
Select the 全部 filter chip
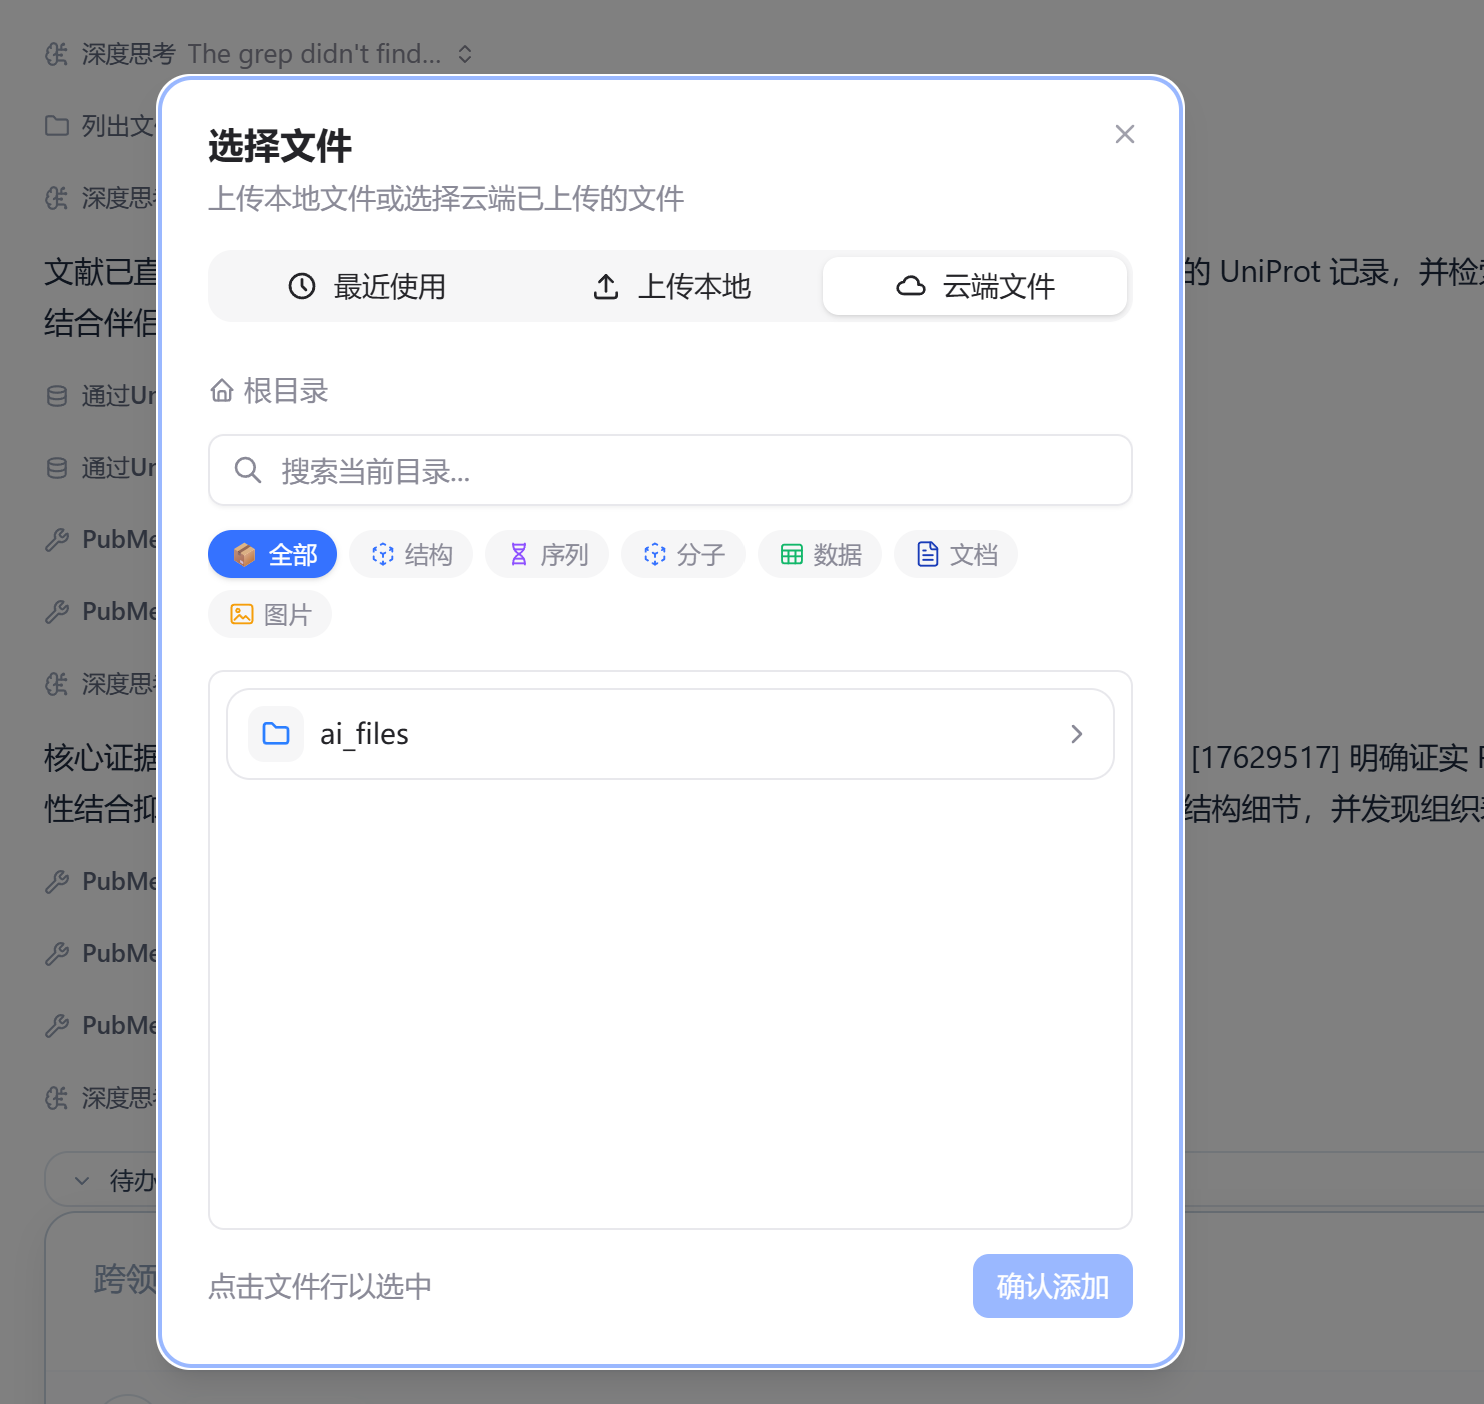[272, 554]
